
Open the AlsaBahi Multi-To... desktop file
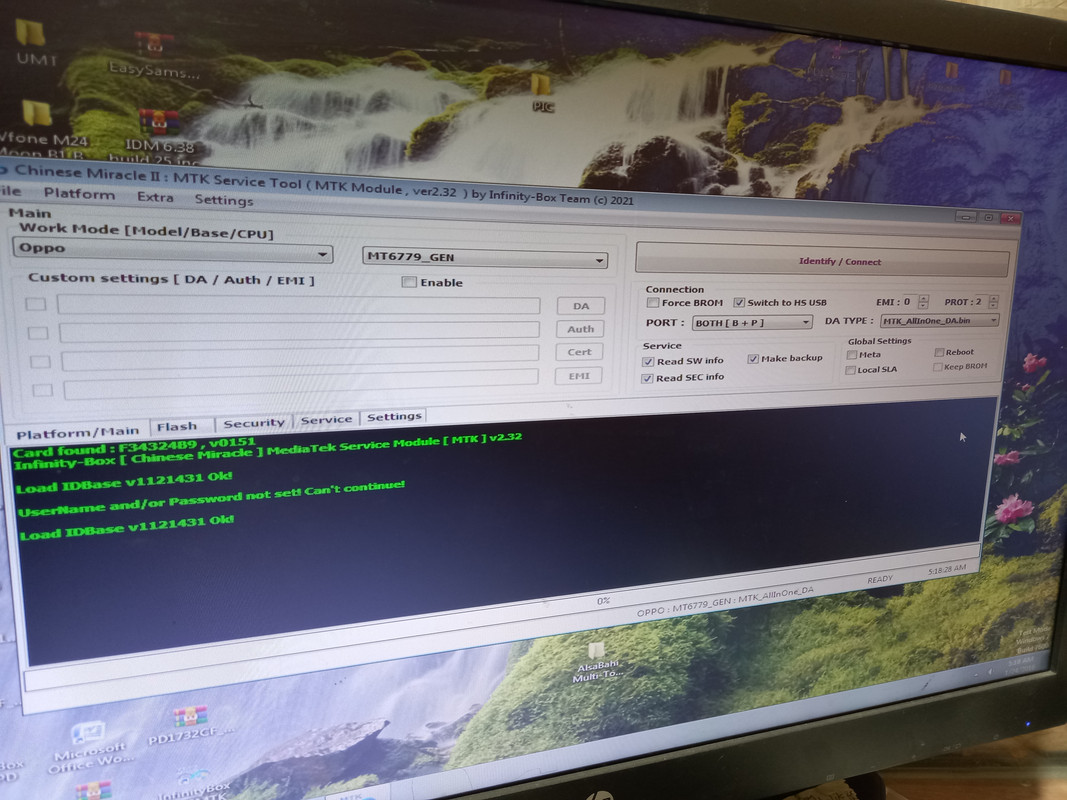597,663
